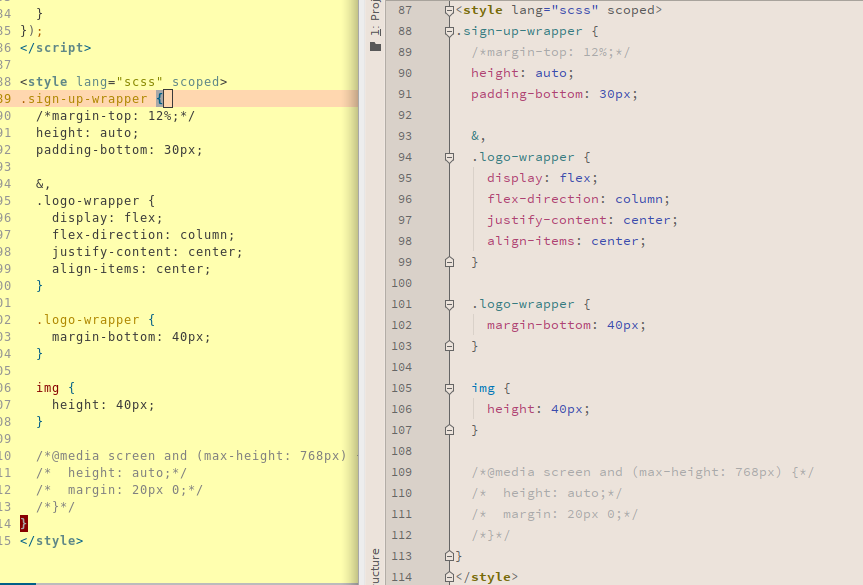Click the closing style fold marker on line 114

point(449,577)
